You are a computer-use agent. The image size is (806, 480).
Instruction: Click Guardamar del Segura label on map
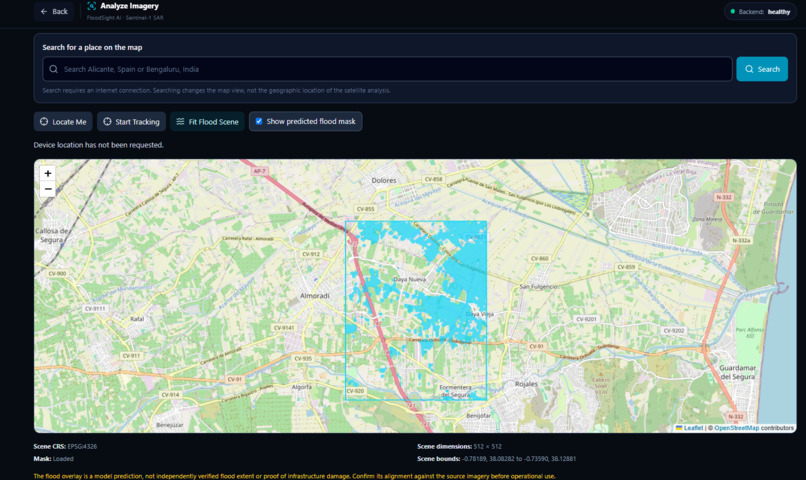point(737,372)
